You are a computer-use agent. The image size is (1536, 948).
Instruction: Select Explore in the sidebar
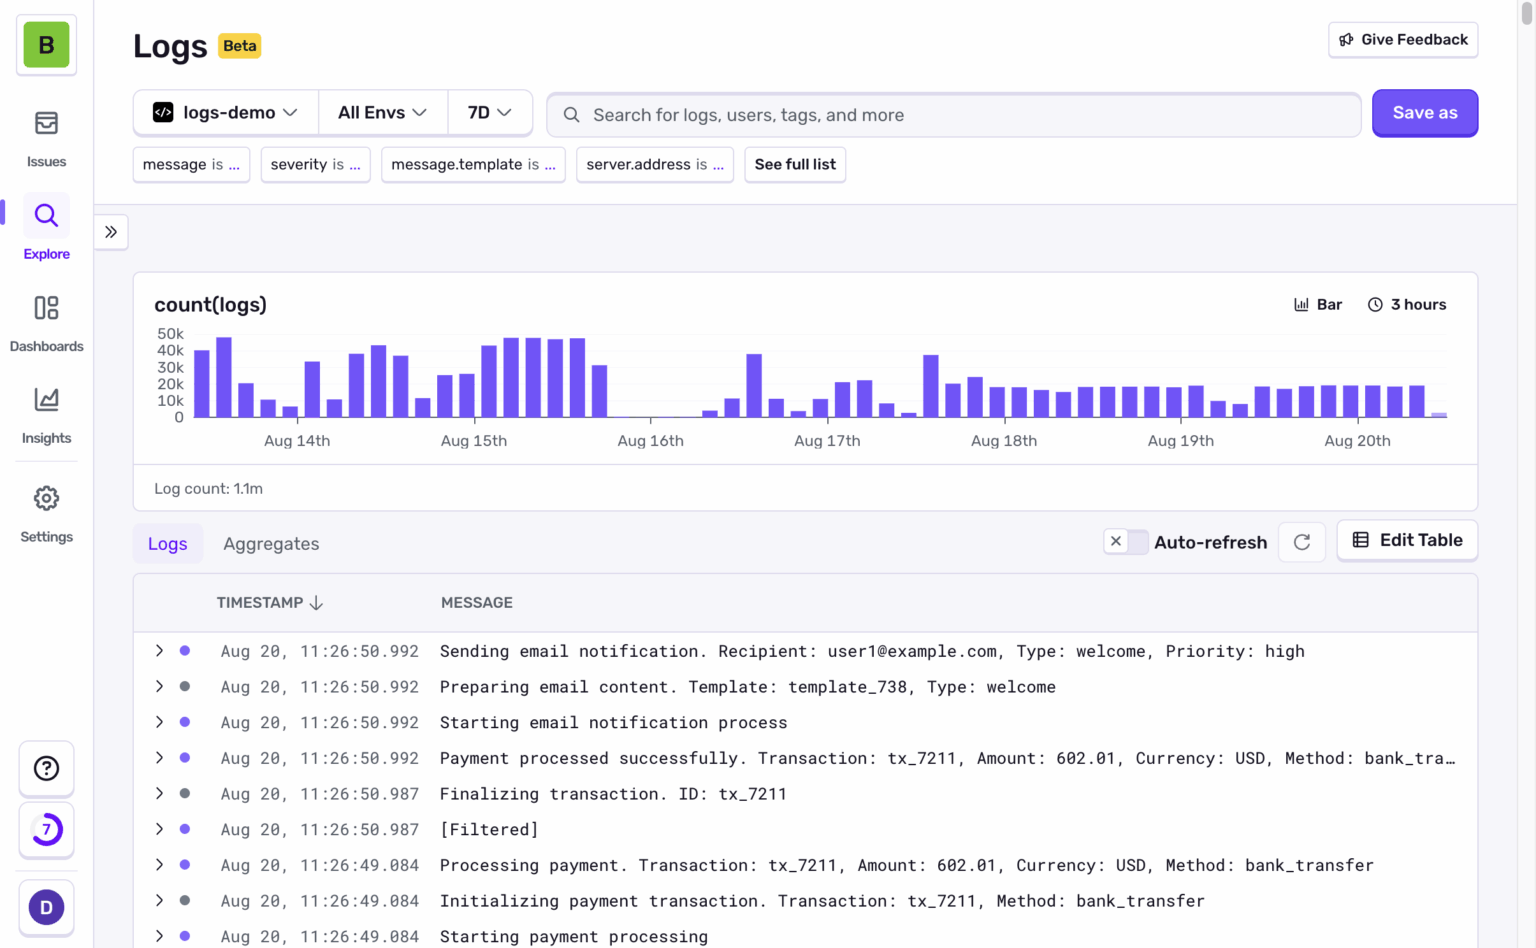click(x=46, y=228)
